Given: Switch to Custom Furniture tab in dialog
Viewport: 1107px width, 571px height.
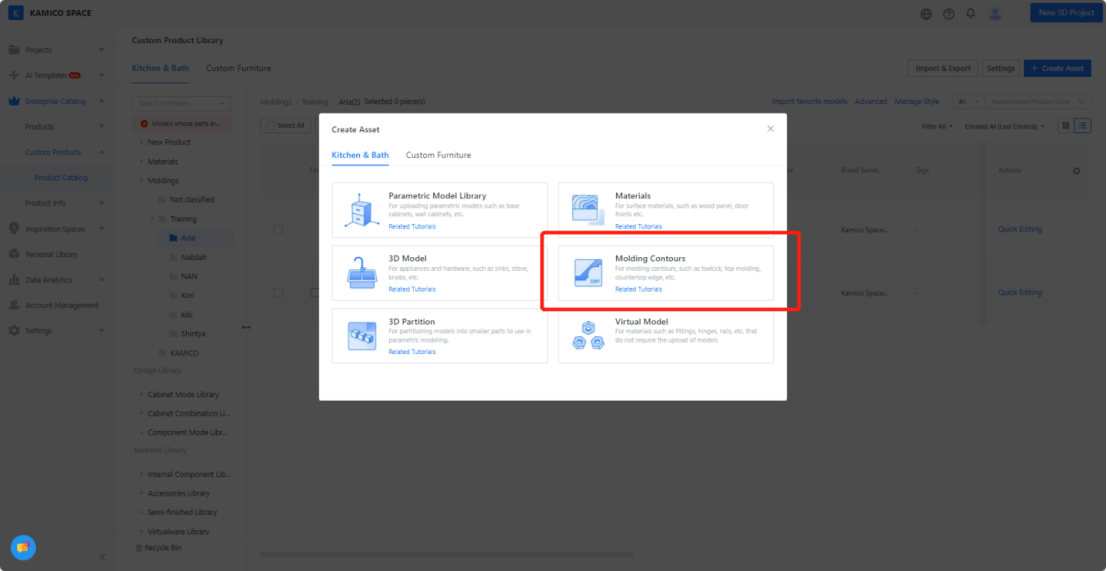Looking at the screenshot, I should tap(438, 155).
